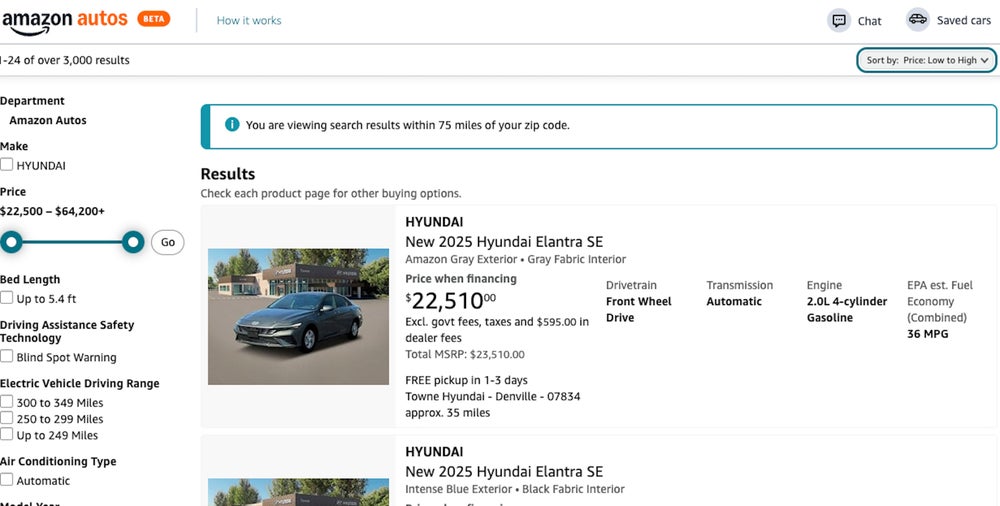Viewport: 1000px width, 506px height.
Task: Click Price when financing label
Action: 461,278
